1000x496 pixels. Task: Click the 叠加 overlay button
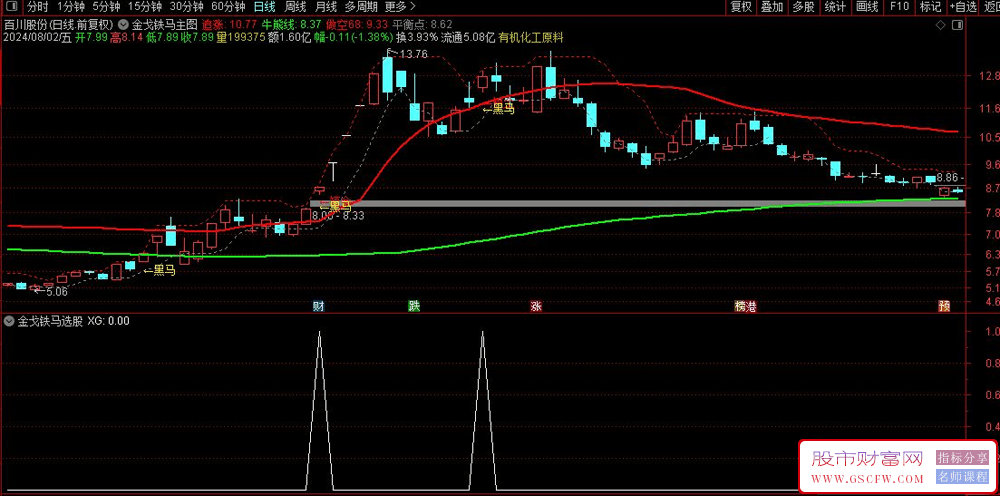772,7
